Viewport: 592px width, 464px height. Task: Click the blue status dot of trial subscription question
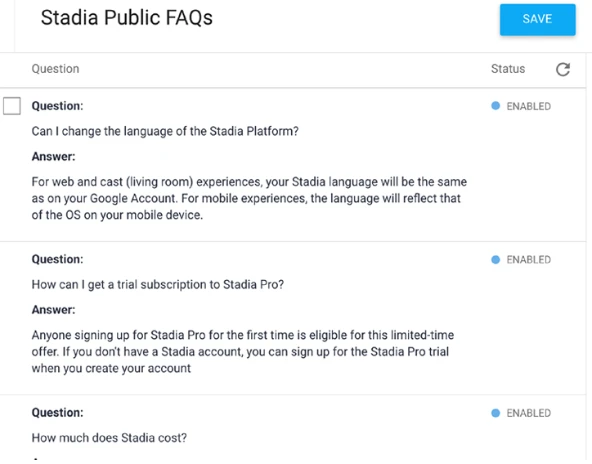(x=495, y=259)
